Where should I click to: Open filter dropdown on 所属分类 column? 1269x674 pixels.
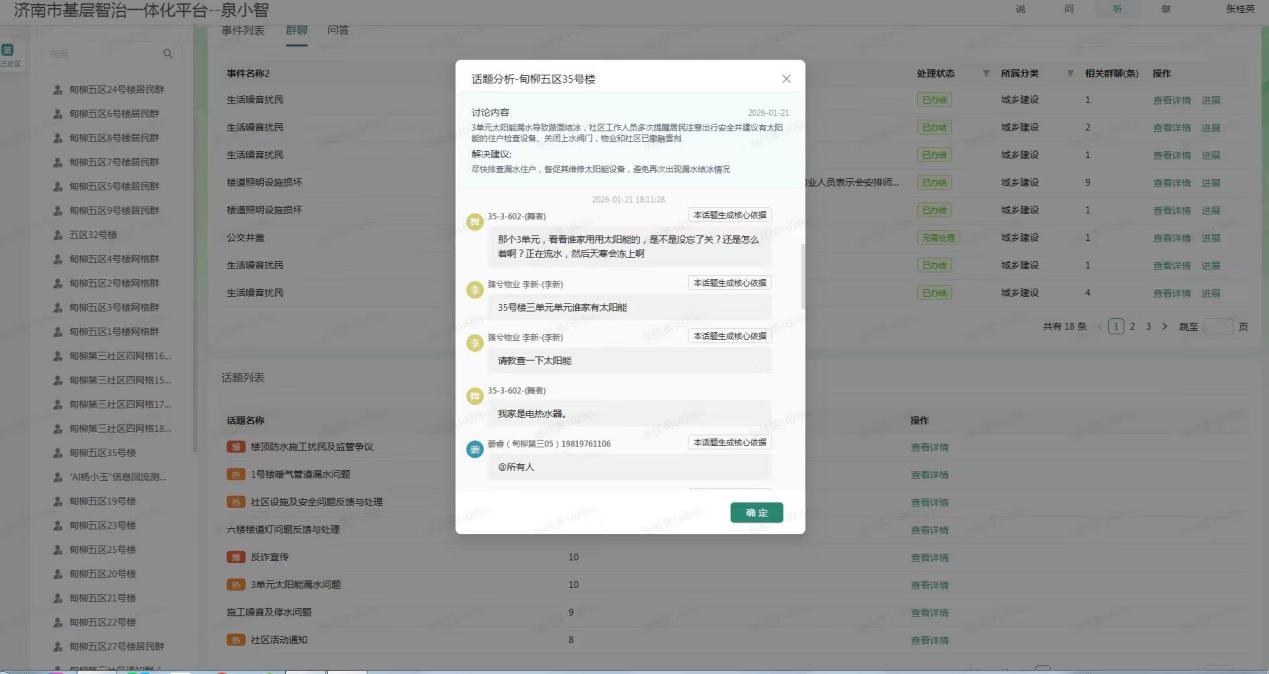pyautogui.click(x=1071, y=74)
